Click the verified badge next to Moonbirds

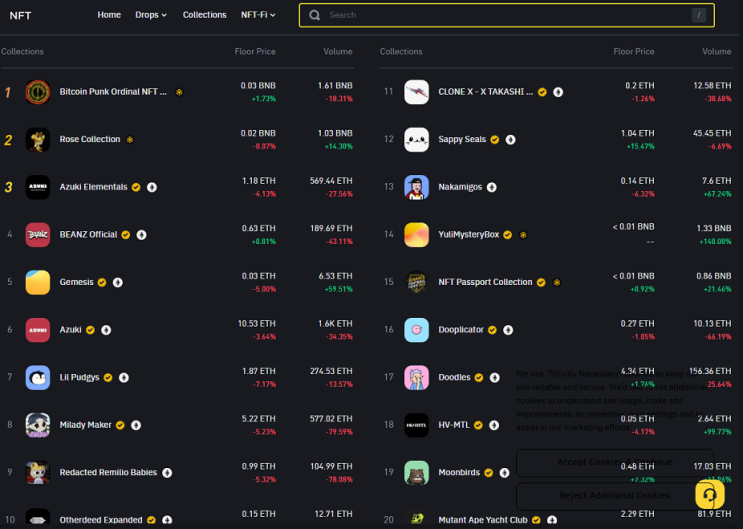click(x=489, y=473)
